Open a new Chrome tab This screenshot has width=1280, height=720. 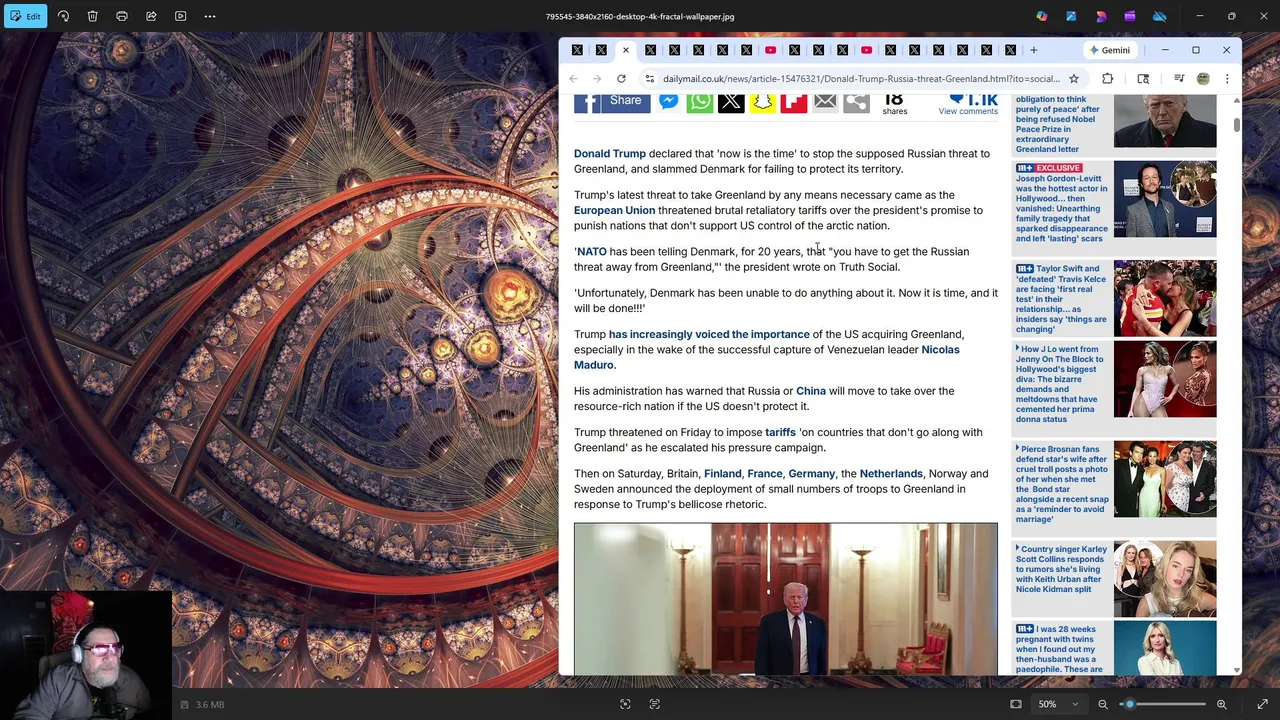[1034, 50]
